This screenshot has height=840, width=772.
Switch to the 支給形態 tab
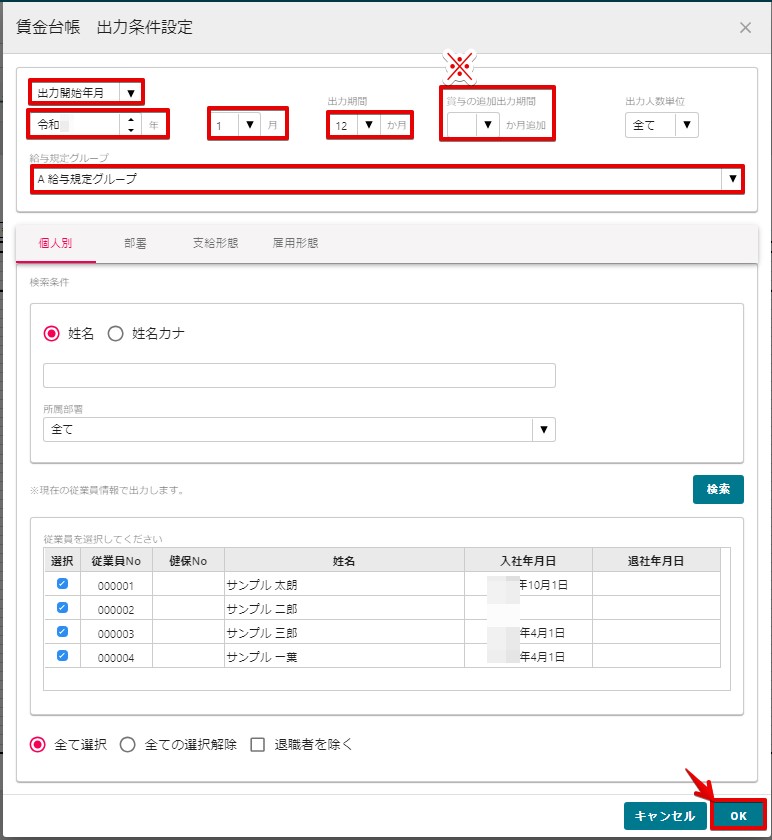215,243
